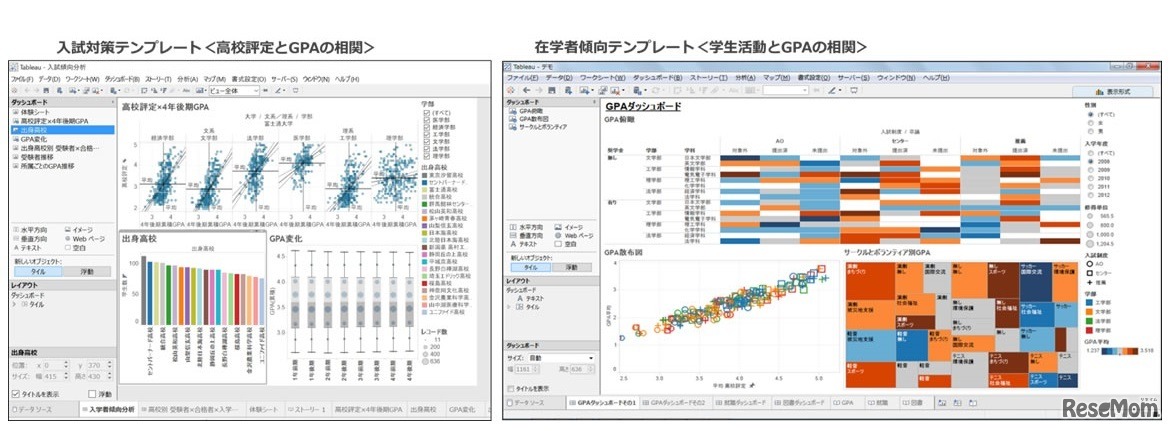Toggle (すべて) checkbox in 学部 filter
1173x431 pixels.
(x=426, y=113)
